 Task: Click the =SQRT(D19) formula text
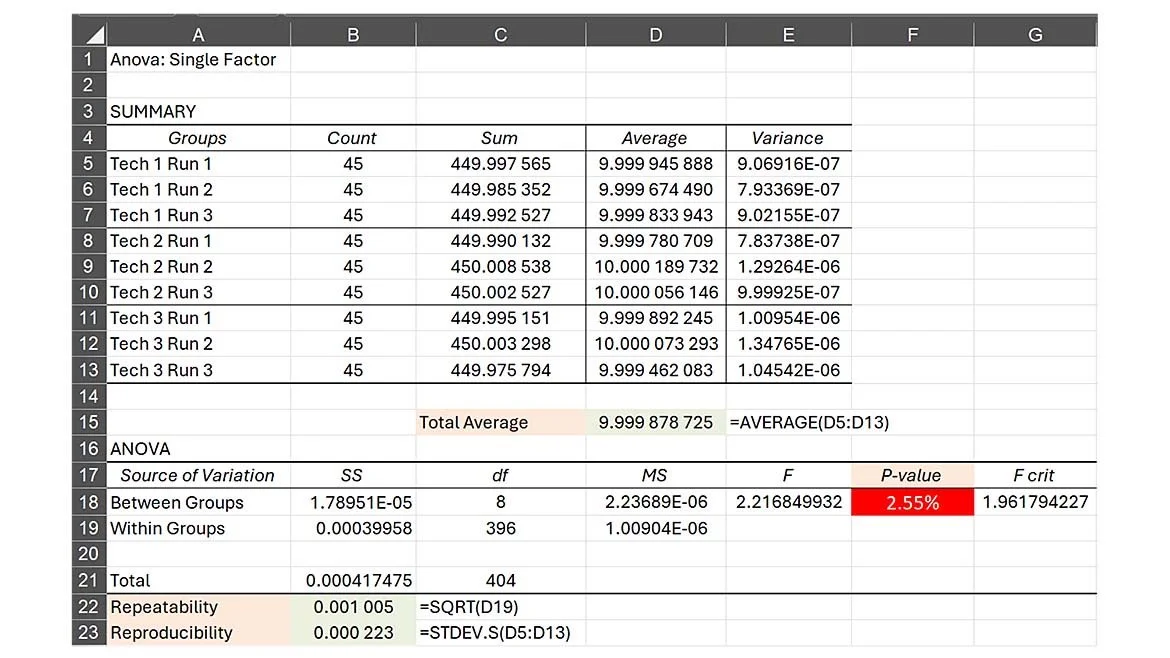(469, 607)
